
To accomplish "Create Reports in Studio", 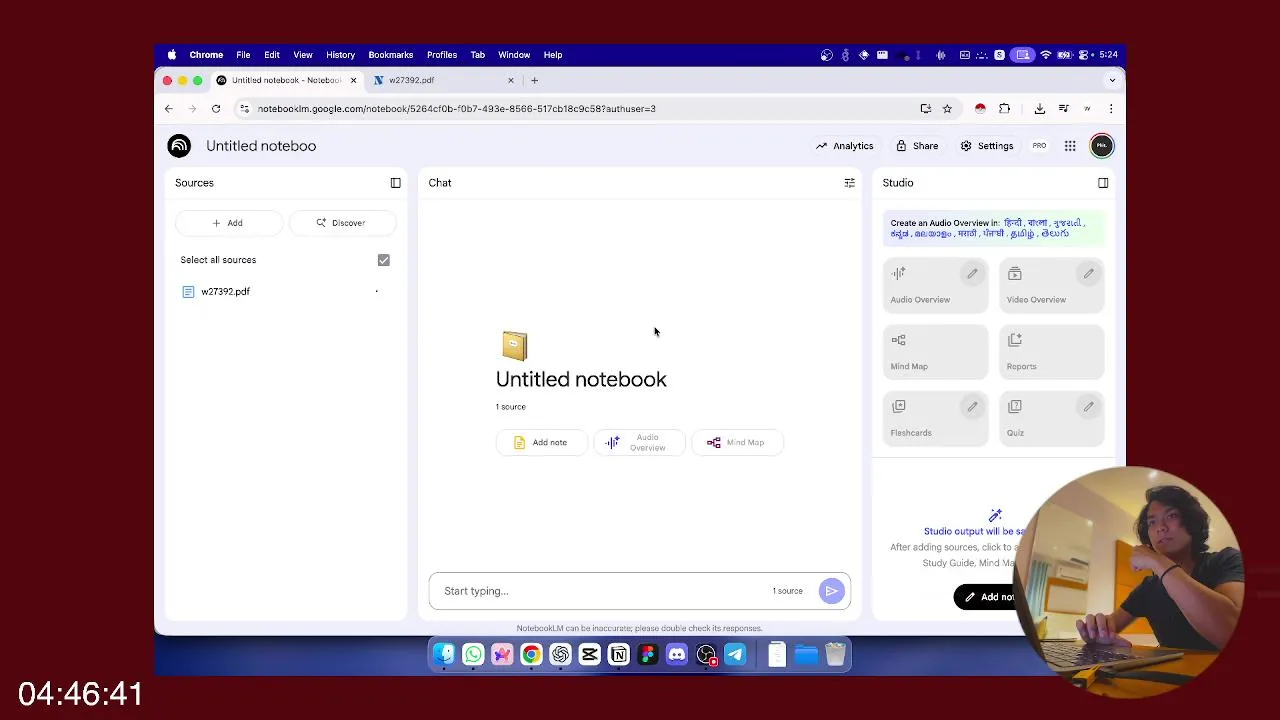I will pyautogui.click(x=1051, y=352).
